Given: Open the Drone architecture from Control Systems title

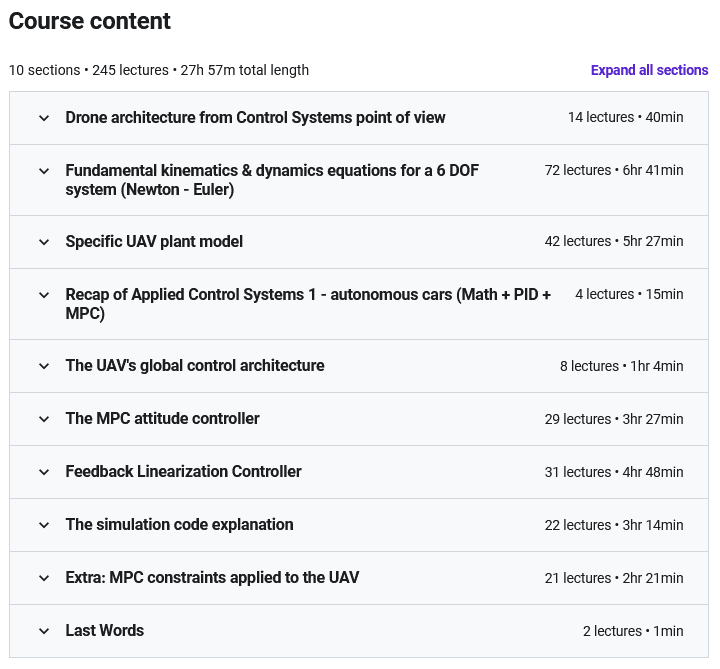Looking at the screenshot, I should [255, 118].
